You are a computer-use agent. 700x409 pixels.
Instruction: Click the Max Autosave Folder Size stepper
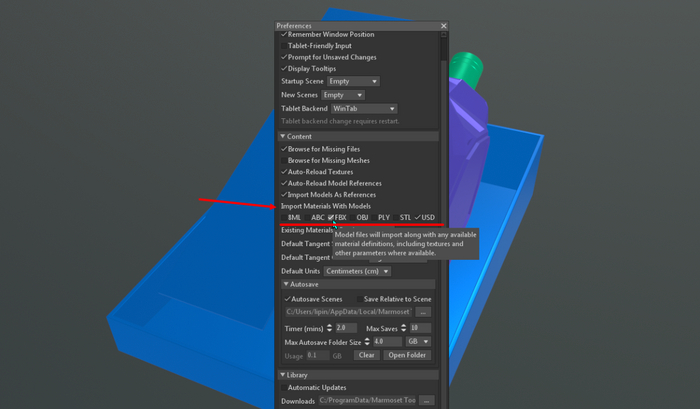(x=367, y=342)
